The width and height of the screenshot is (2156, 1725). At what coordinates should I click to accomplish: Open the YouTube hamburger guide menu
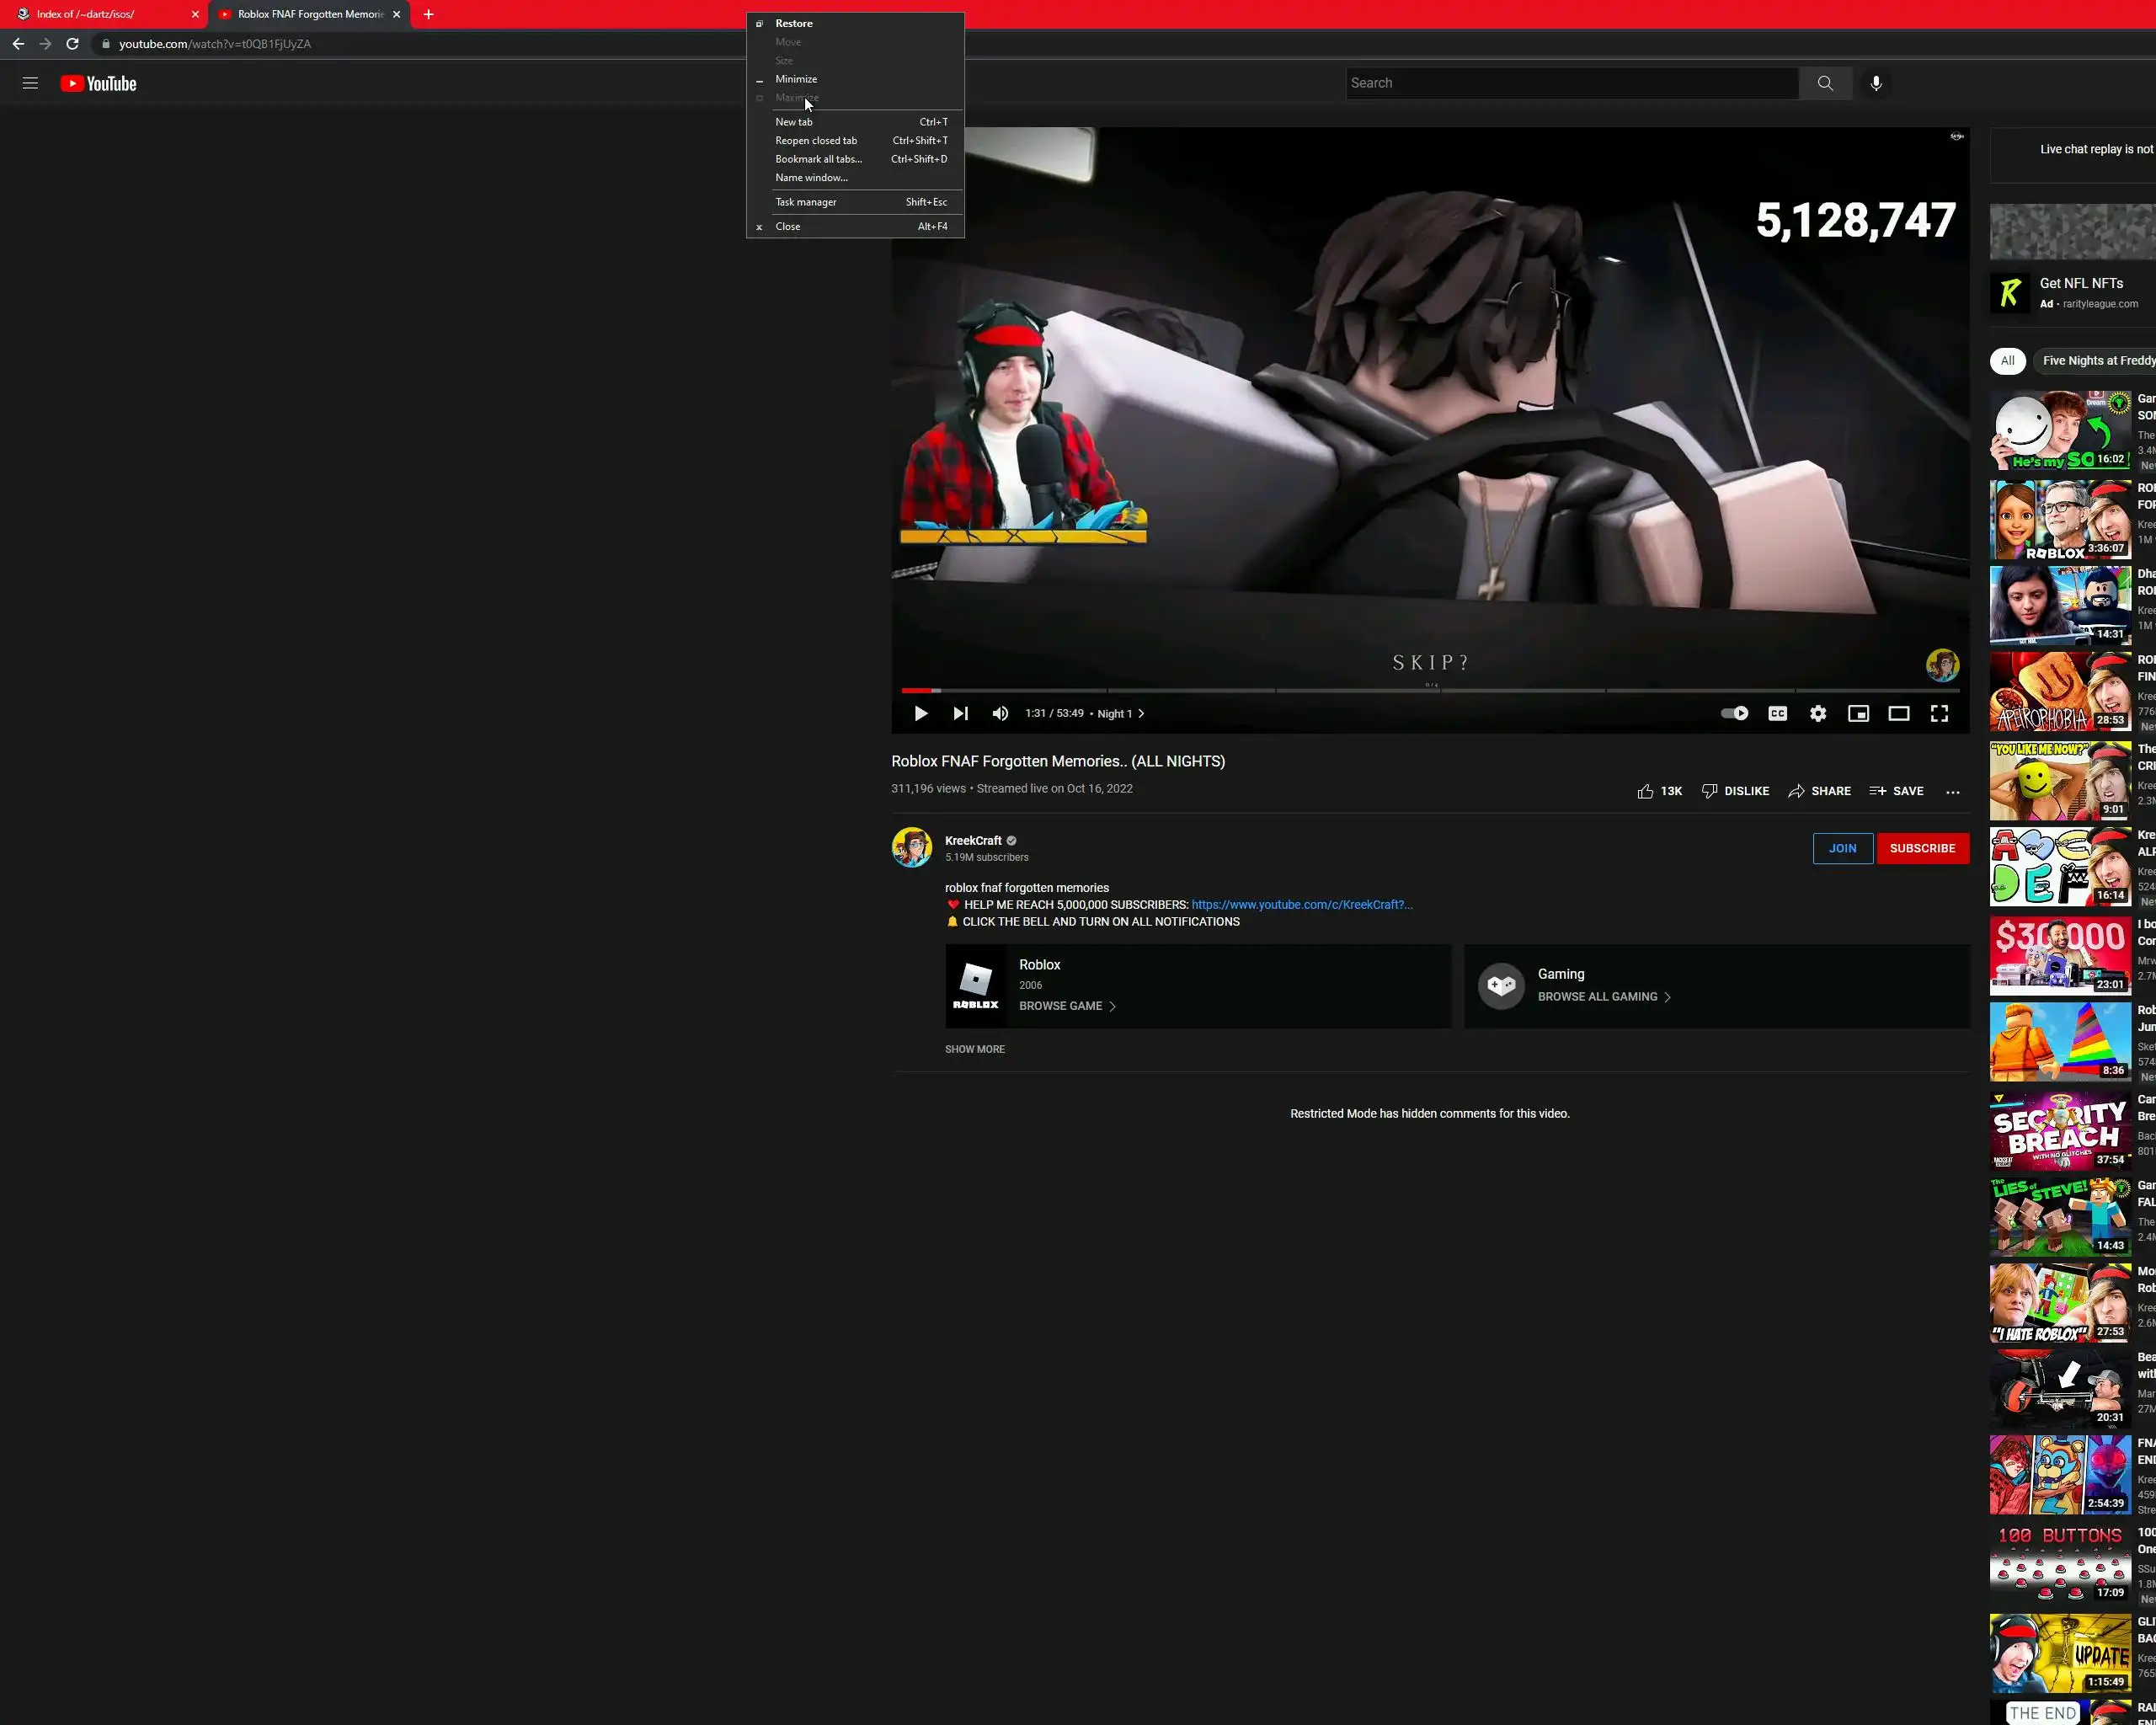click(30, 83)
